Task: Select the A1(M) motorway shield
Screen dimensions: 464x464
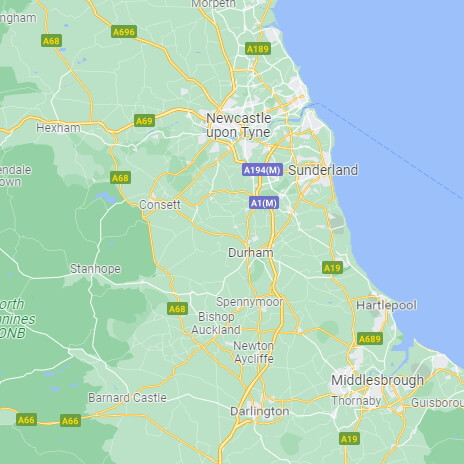Action: click(264, 203)
